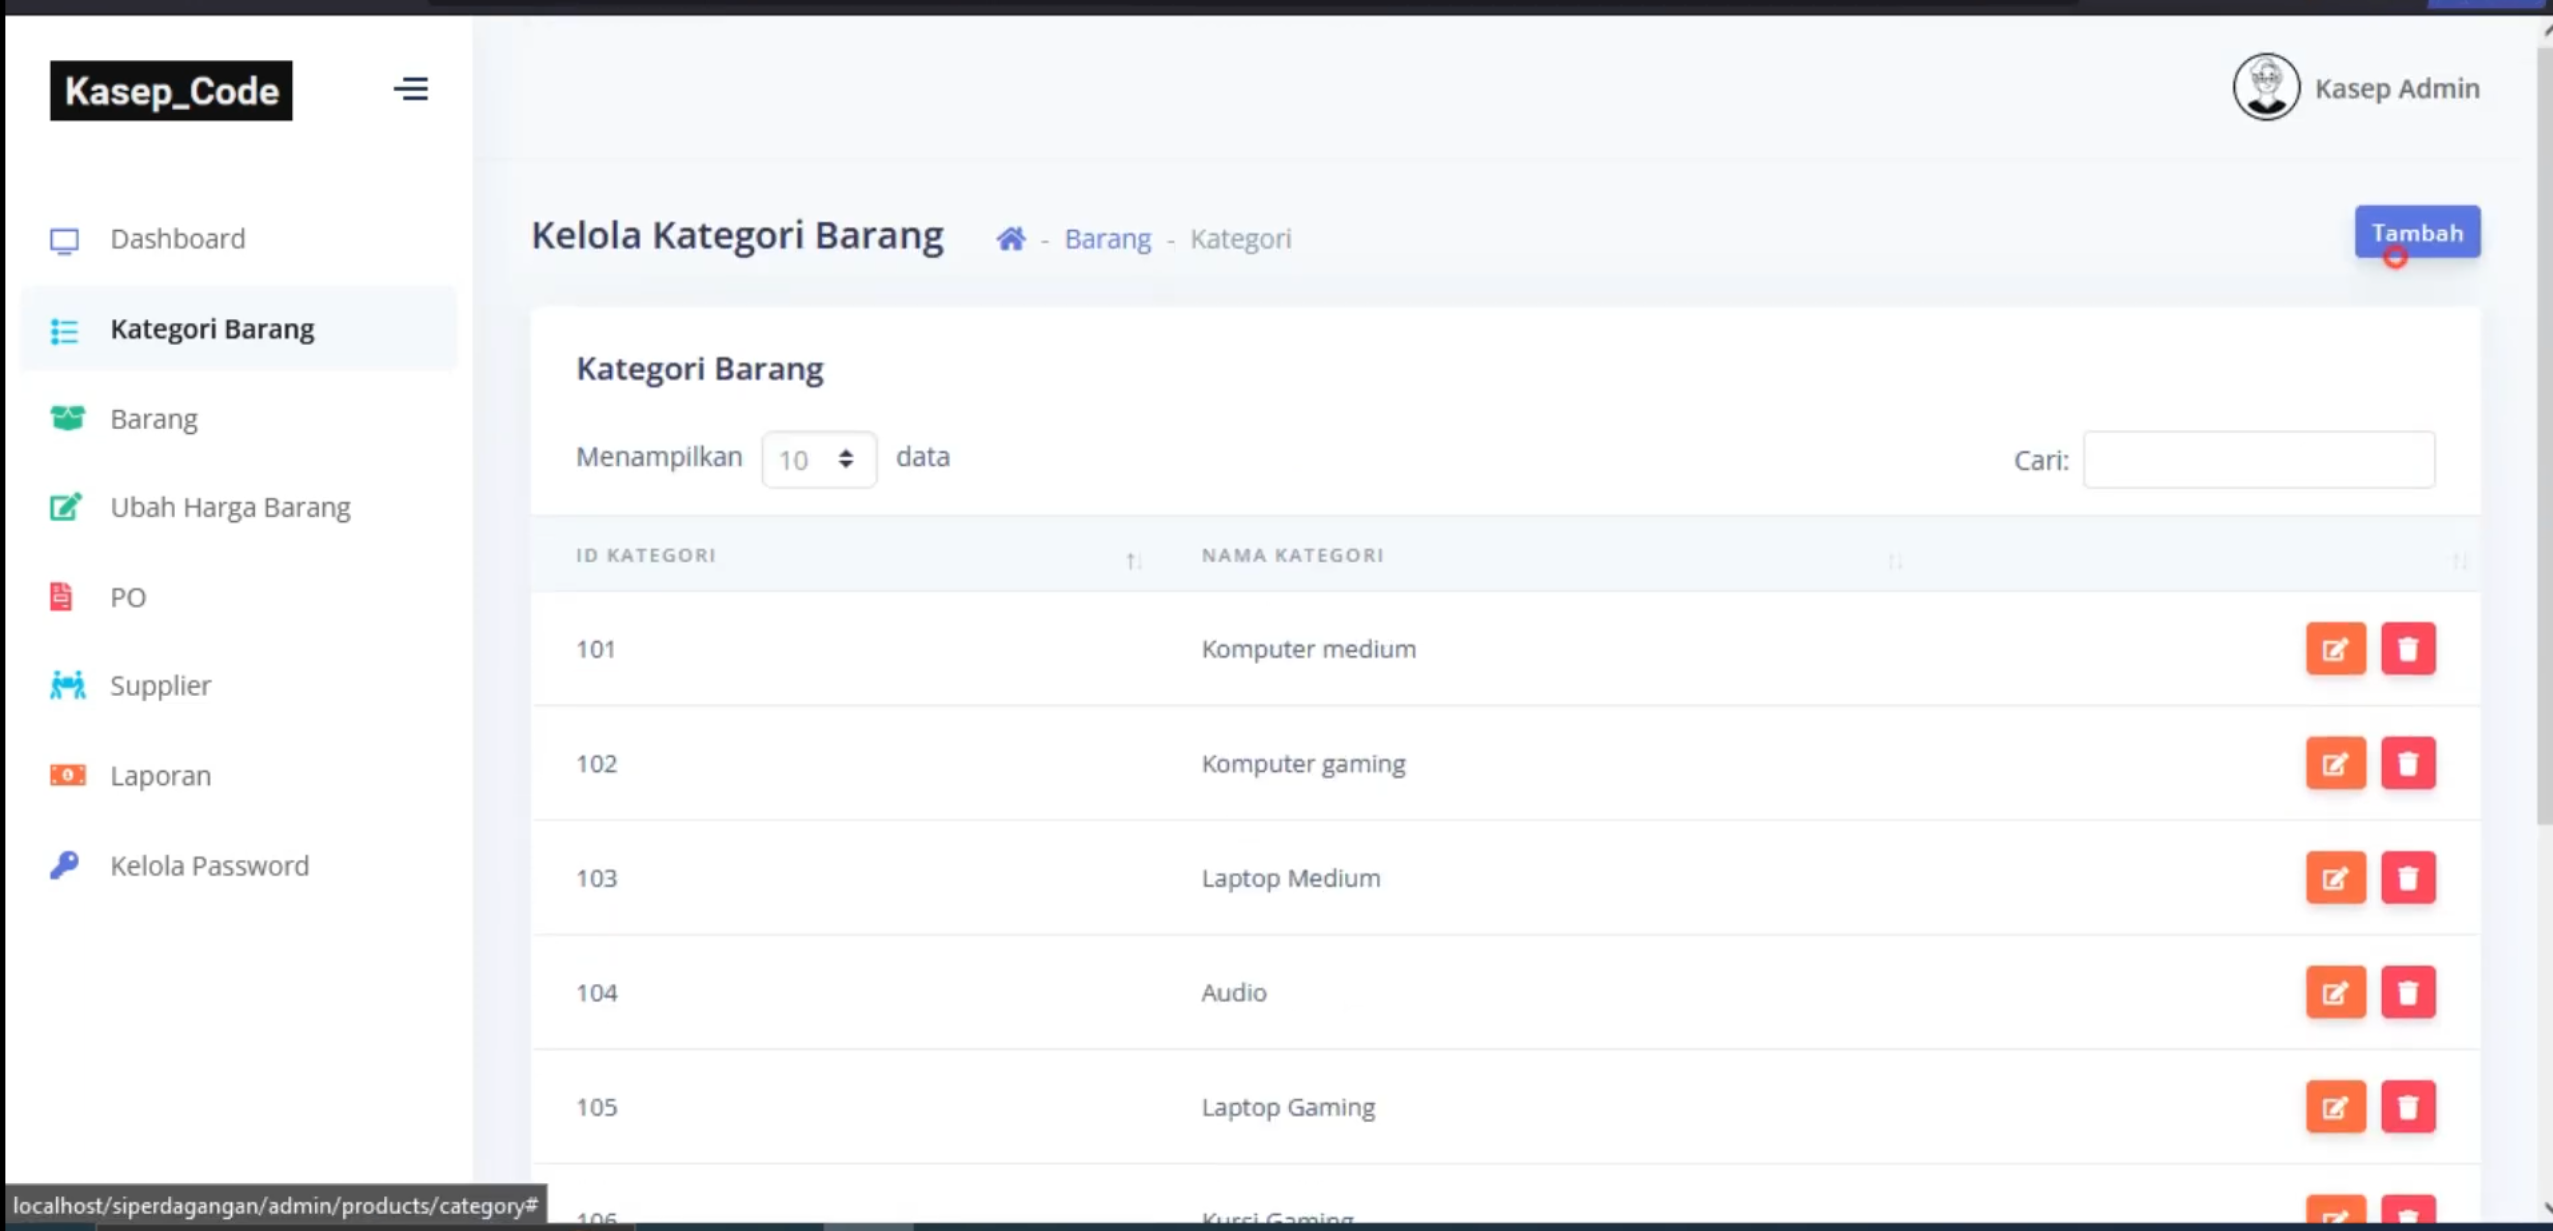Edit category 105 Laptop Gaming
Image resolution: width=2553 pixels, height=1231 pixels.
tap(2336, 1107)
